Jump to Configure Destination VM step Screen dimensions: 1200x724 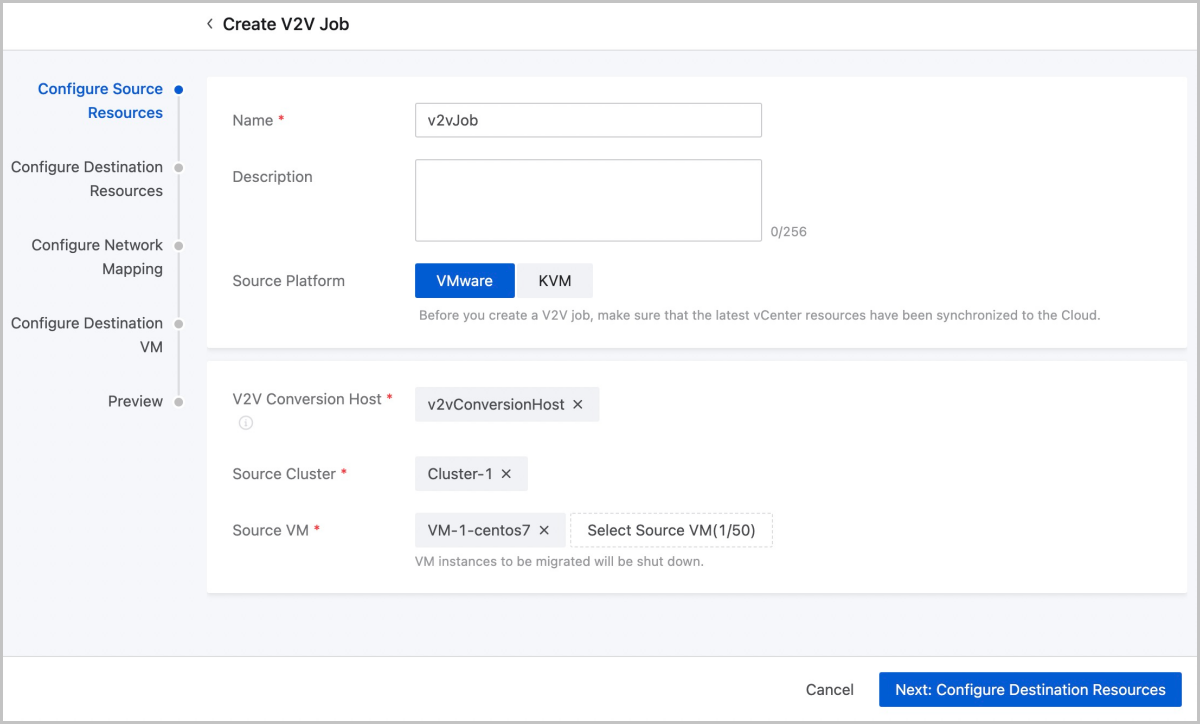87,335
